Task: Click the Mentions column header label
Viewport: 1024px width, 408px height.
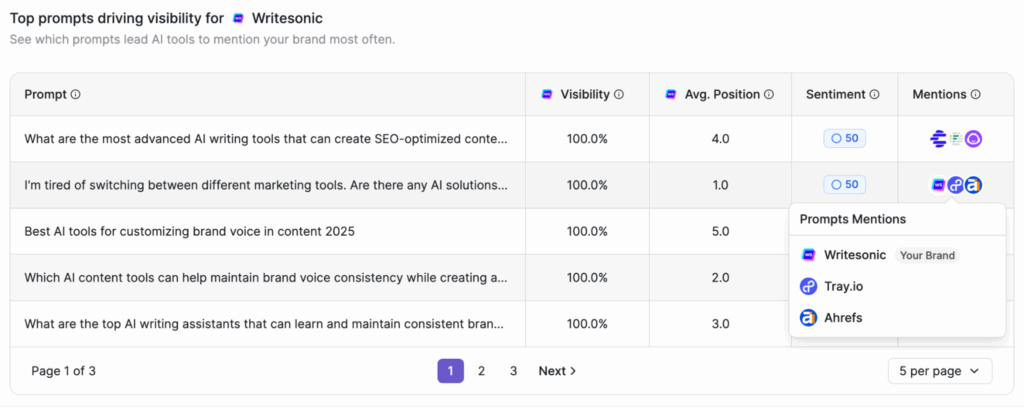Action: (x=939, y=95)
